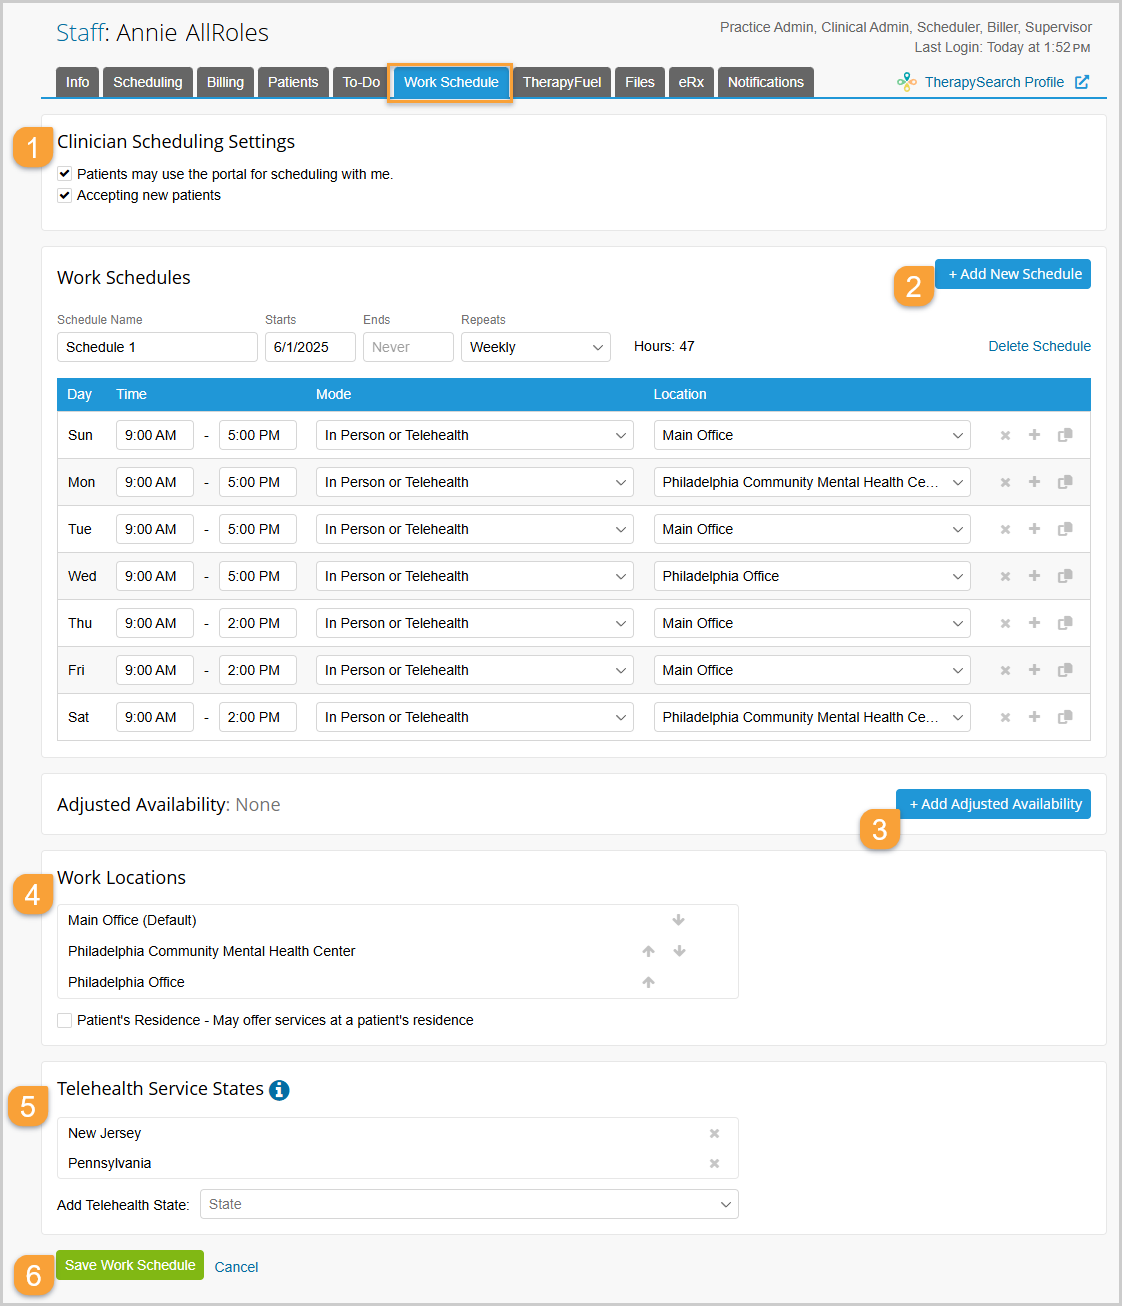Open the eRx tab
This screenshot has height=1306, width=1122.
tap(691, 82)
